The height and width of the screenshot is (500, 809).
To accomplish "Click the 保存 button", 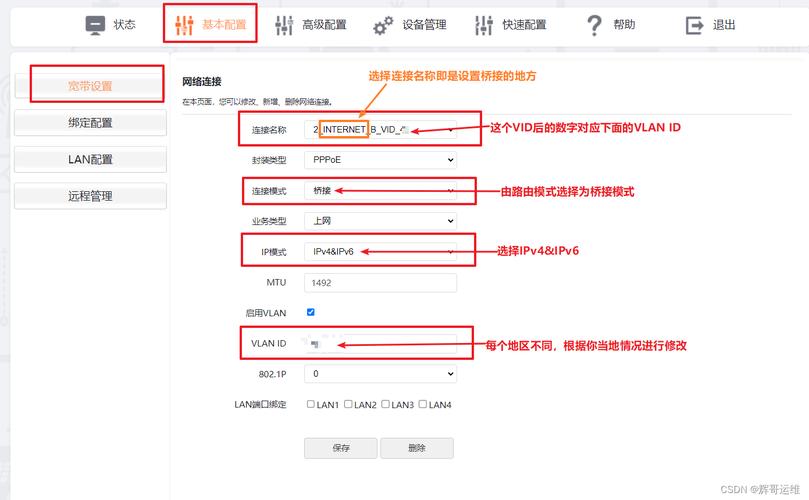I will coord(341,448).
